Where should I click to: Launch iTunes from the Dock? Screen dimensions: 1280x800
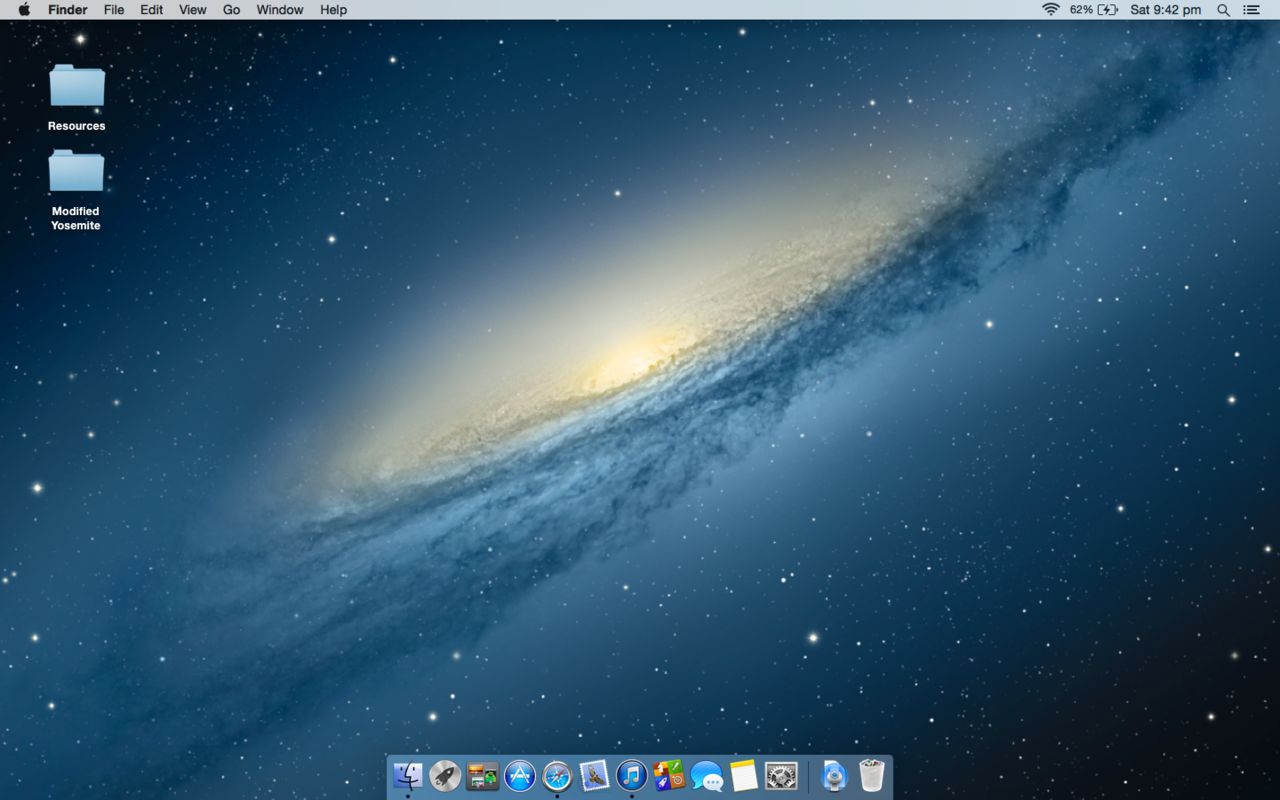point(632,775)
